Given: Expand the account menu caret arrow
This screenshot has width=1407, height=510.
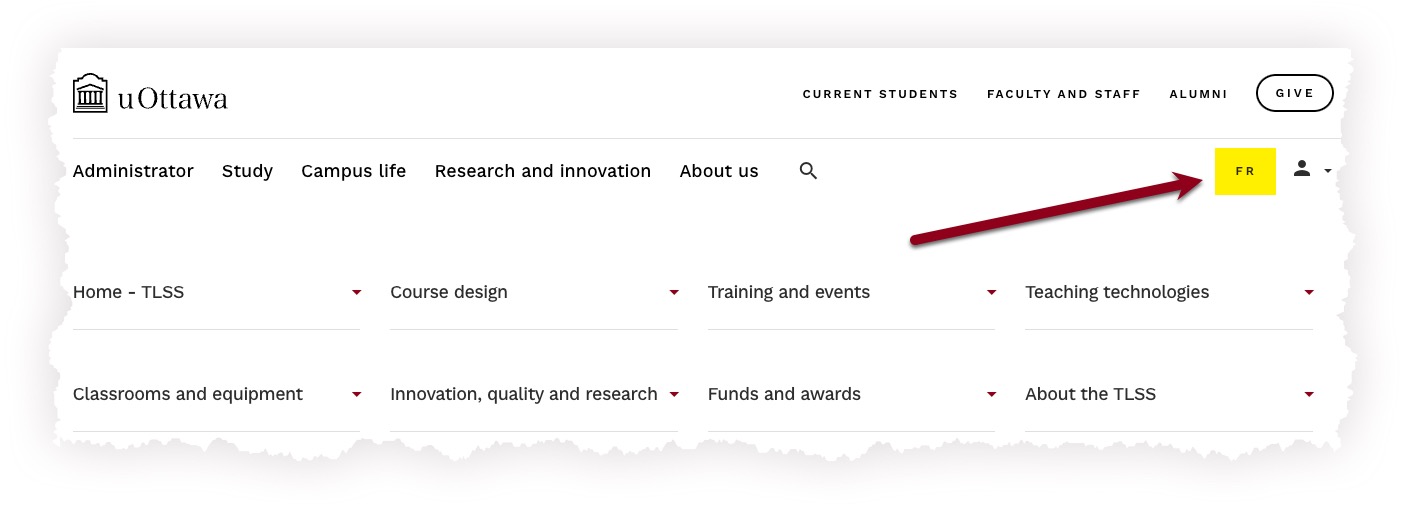Looking at the screenshot, I should pyautogui.click(x=1327, y=171).
